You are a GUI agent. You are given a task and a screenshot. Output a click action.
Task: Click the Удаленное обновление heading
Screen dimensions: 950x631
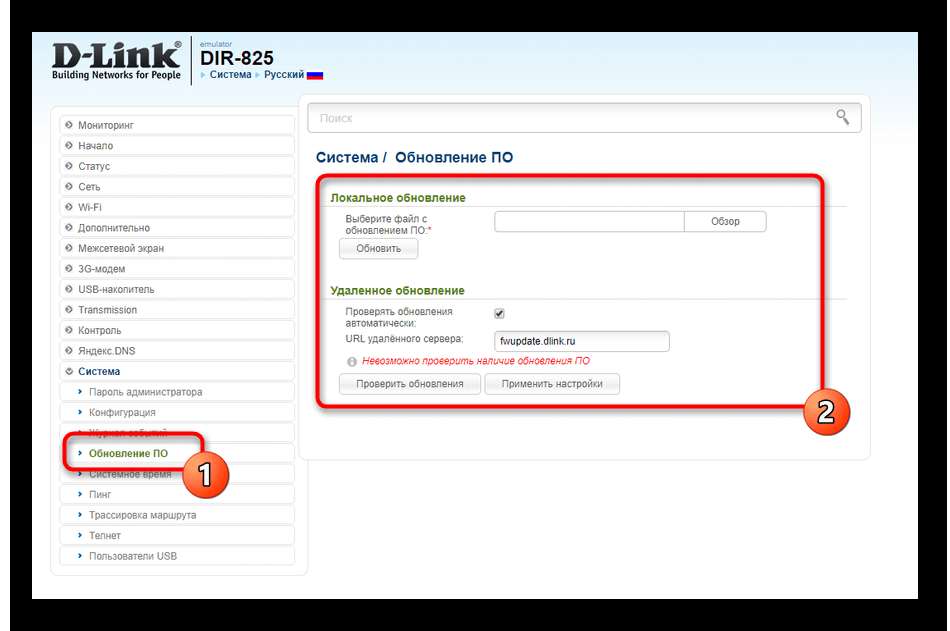[x=397, y=290]
